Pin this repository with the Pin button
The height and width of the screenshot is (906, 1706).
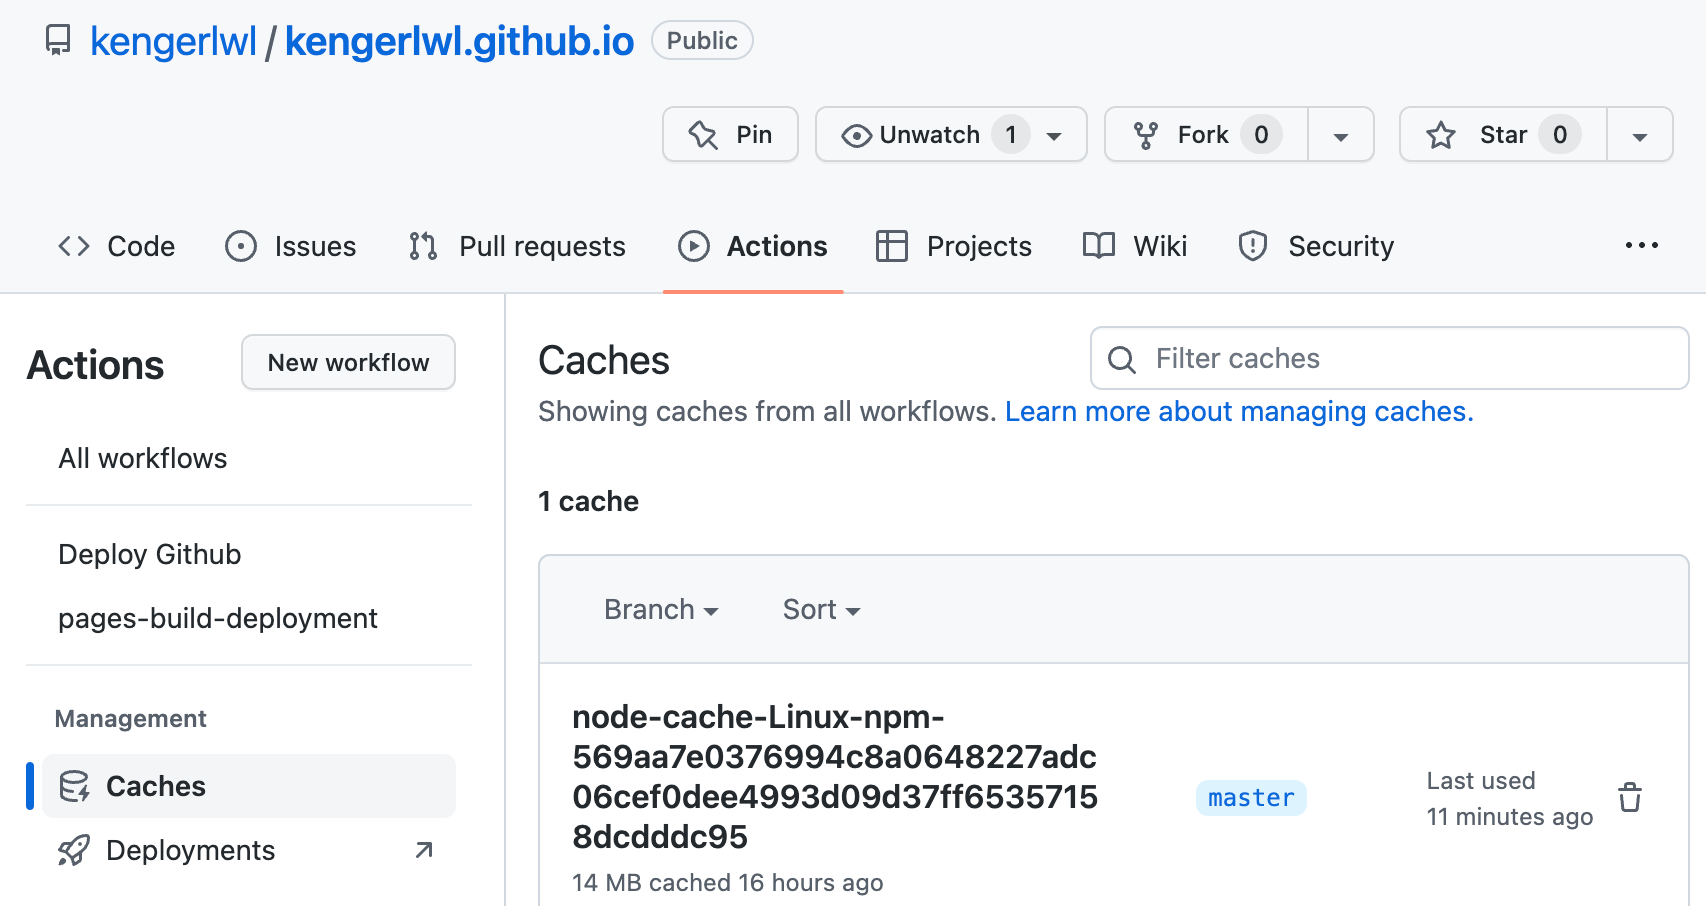730,134
